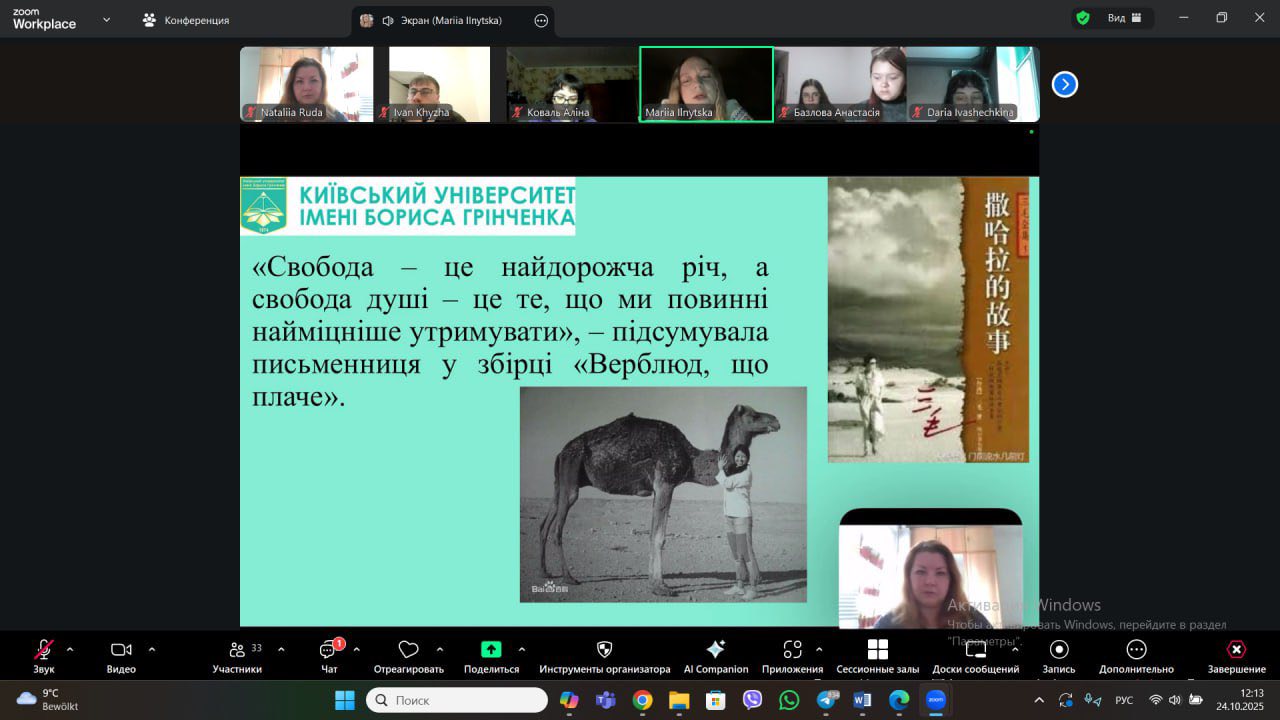Unmute microphone with Звук button

44,651
